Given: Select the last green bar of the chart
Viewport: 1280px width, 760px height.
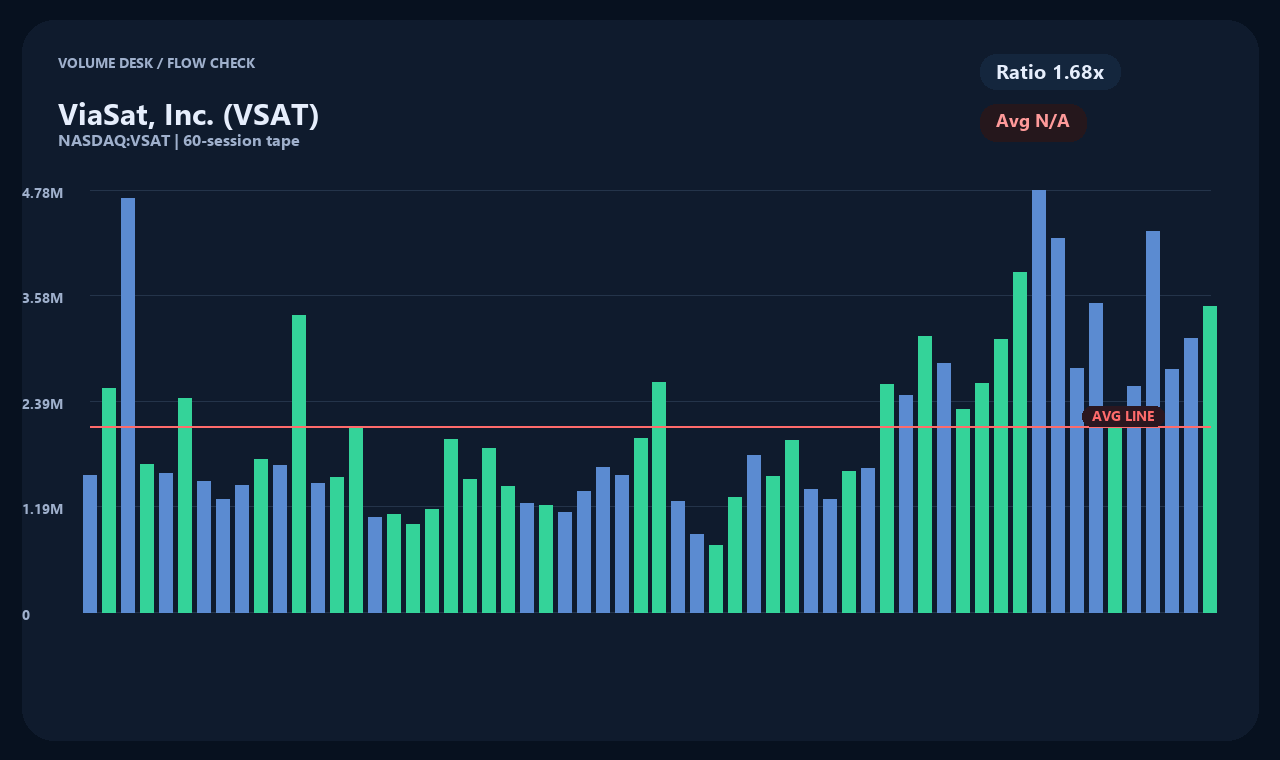Looking at the screenshot, I should (1210, 459).
